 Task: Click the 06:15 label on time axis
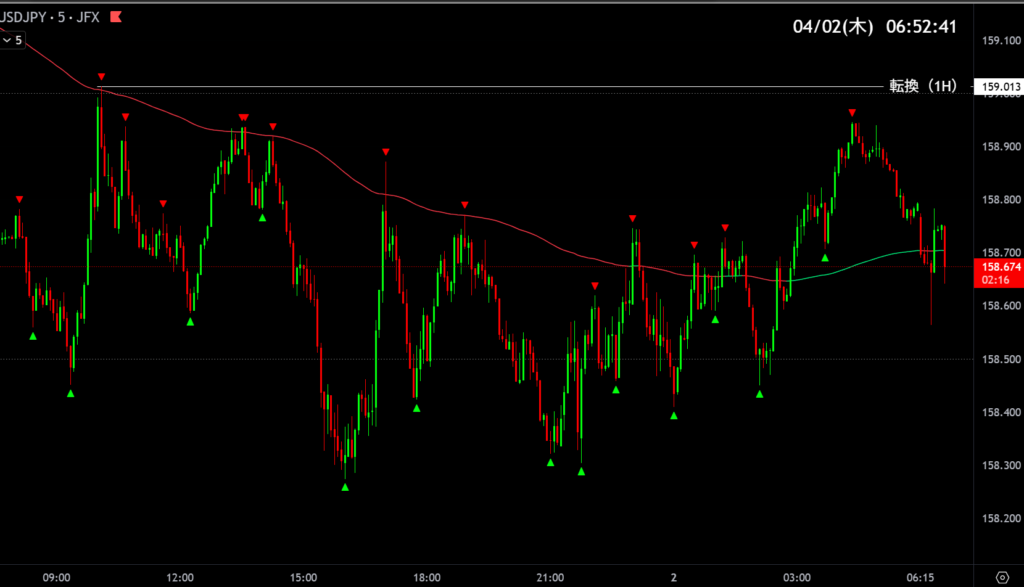click(x=920, y=577)
